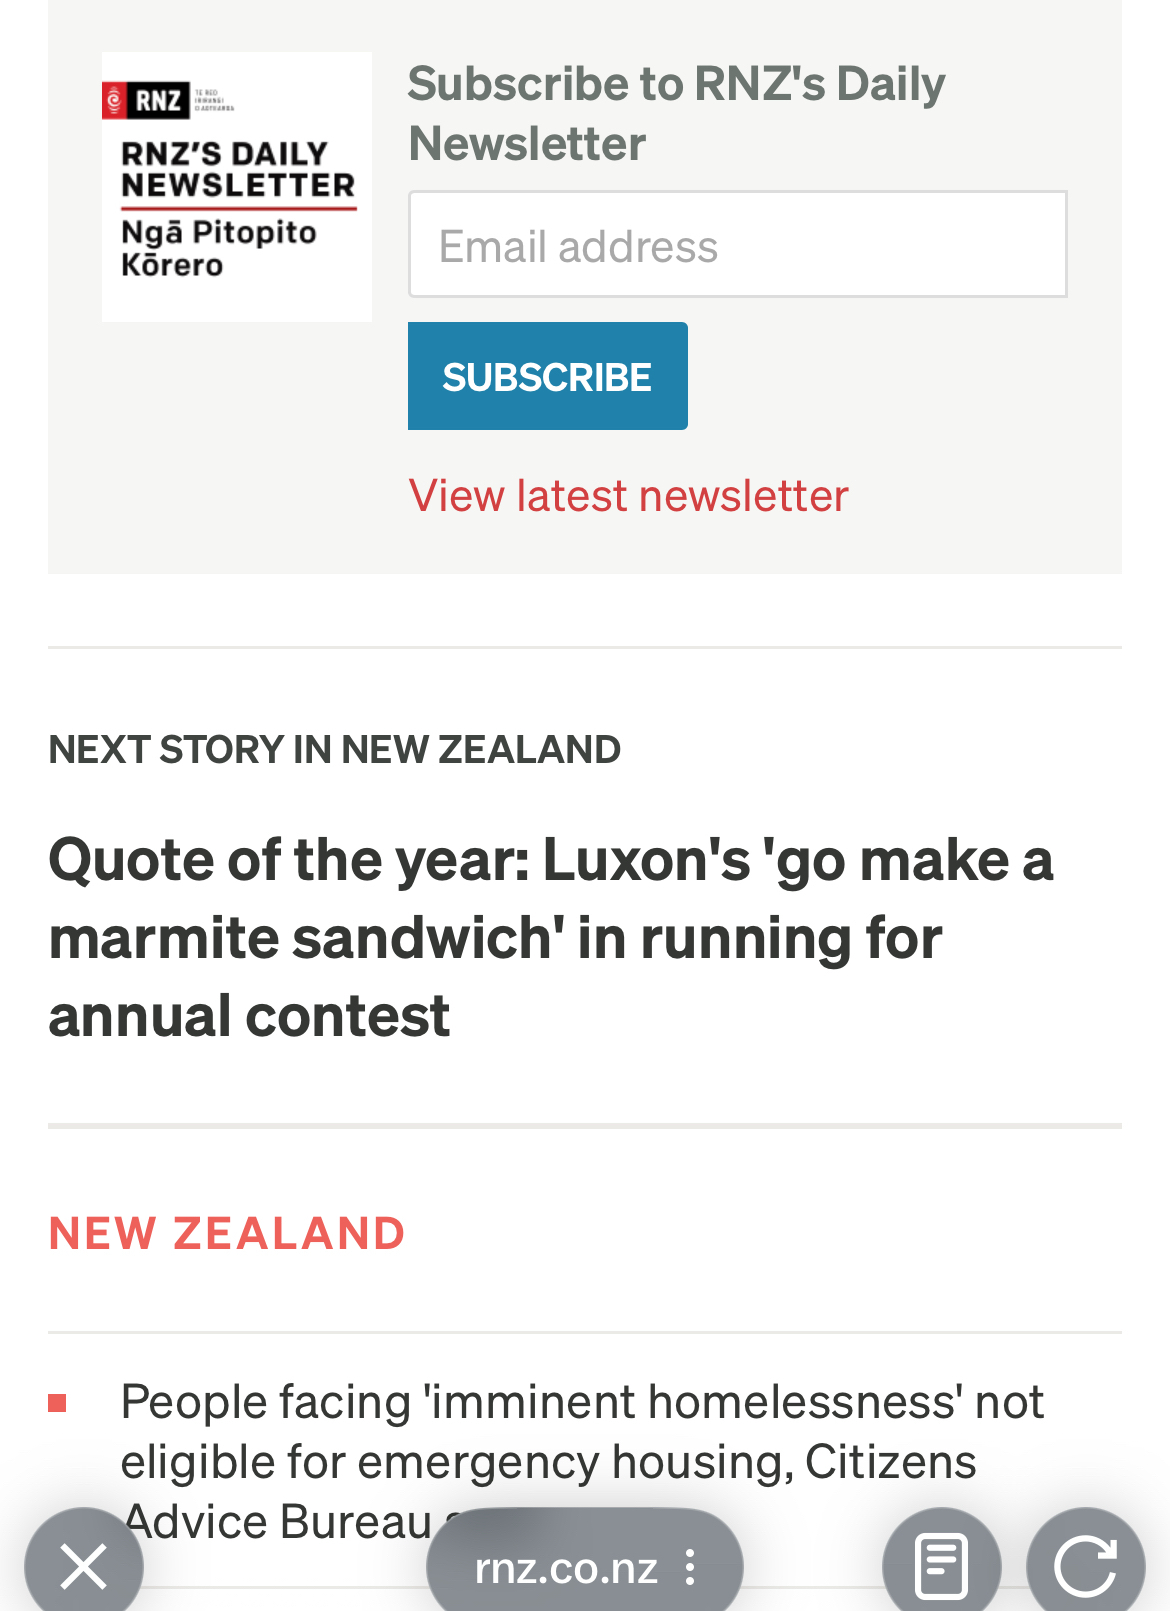Image resolution: width=1170 pixels, height=1611 pixels.
Task: Open the three-dot menu beside rnz.co.nz
Action: click(690, 1567)
